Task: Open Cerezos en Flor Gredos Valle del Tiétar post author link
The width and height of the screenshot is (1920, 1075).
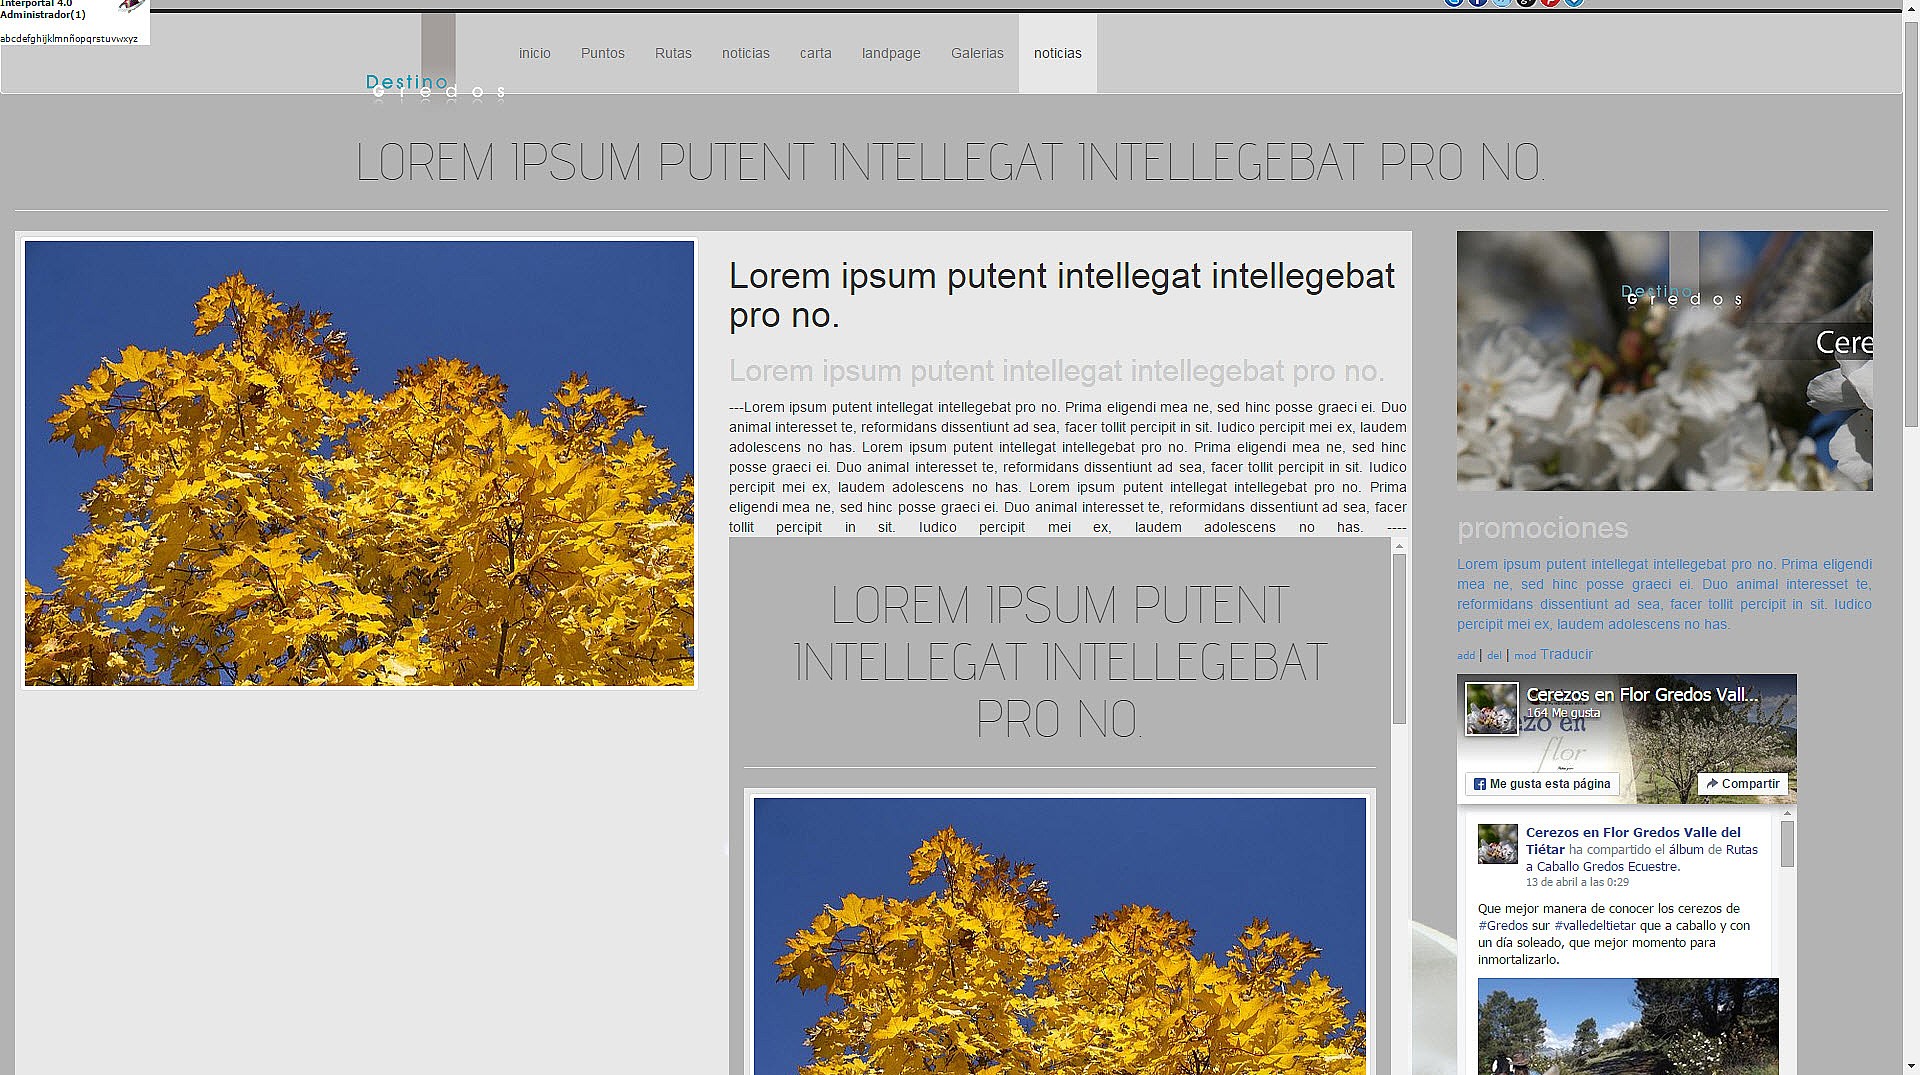Action: [x=1633, y=840]
